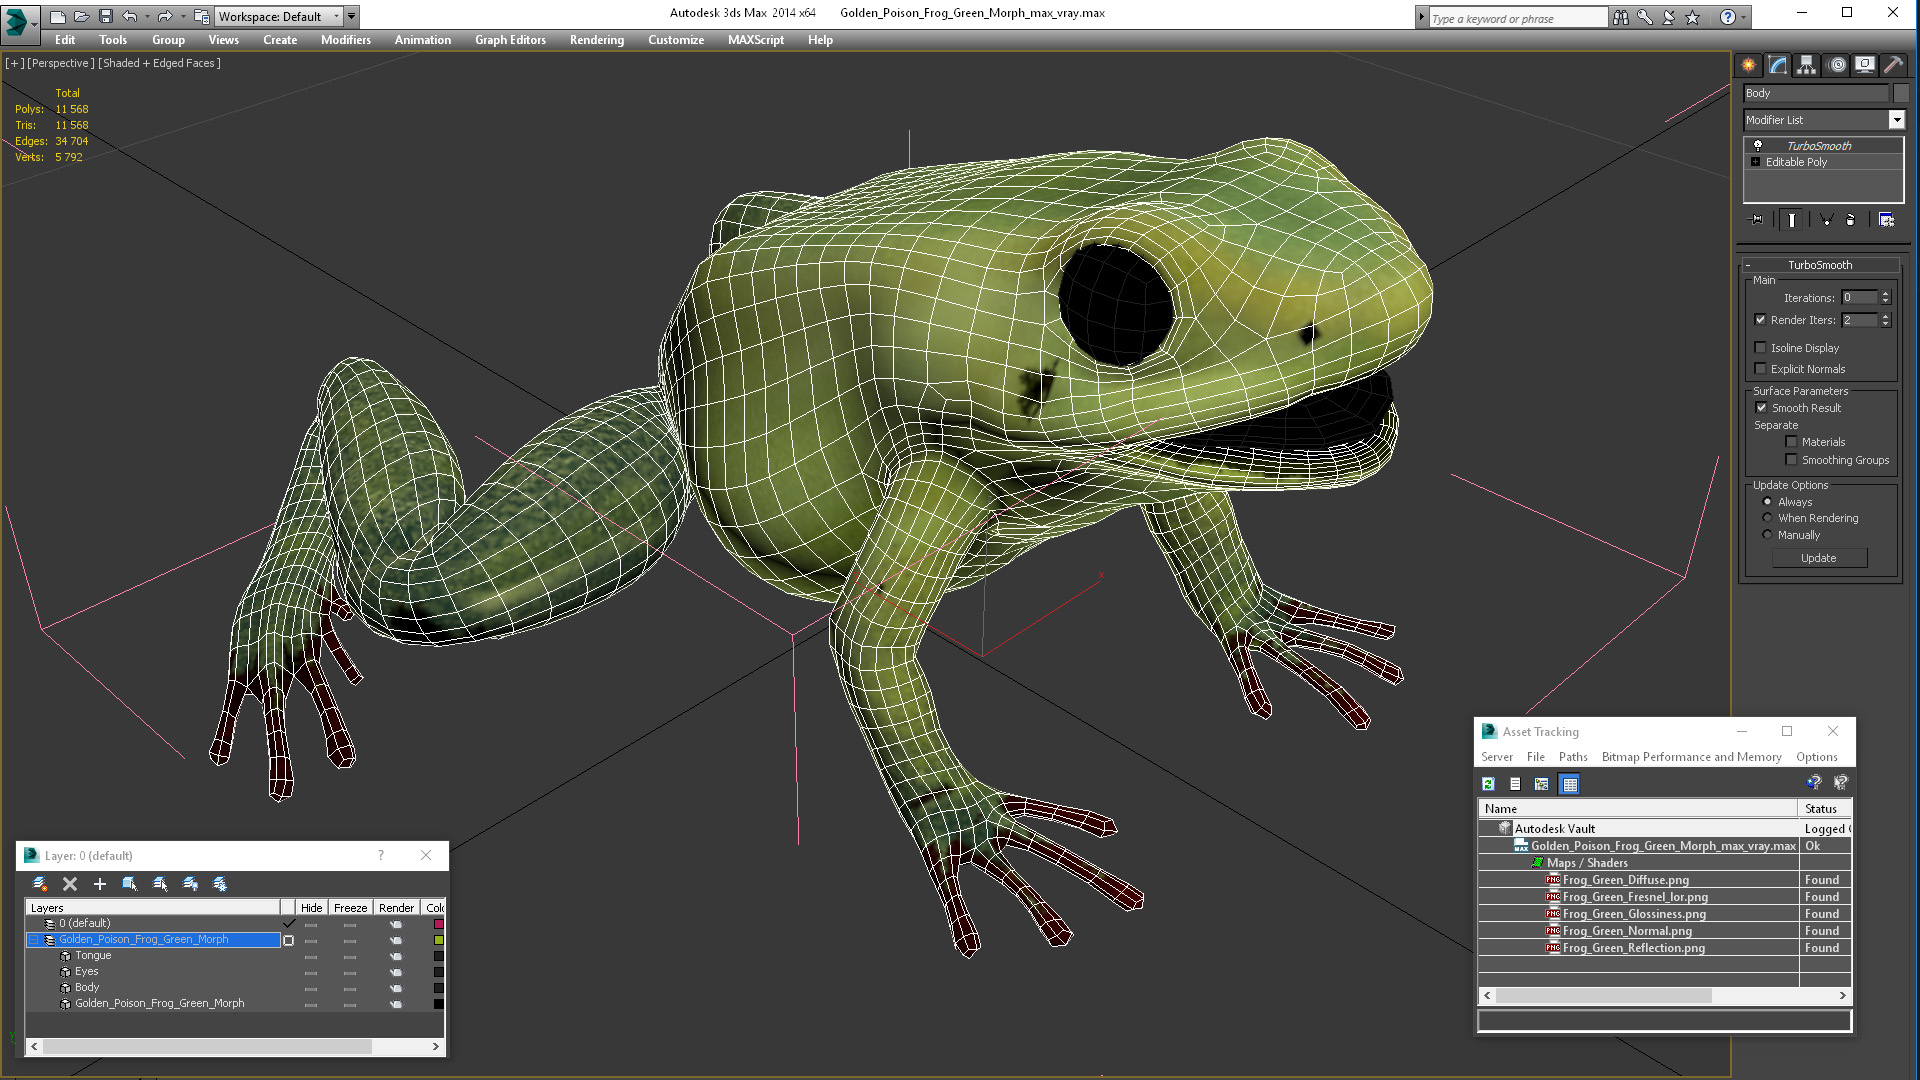Click Create New Layer icon
Viewport: 1920px width, 1080px height.
point(40,884)
